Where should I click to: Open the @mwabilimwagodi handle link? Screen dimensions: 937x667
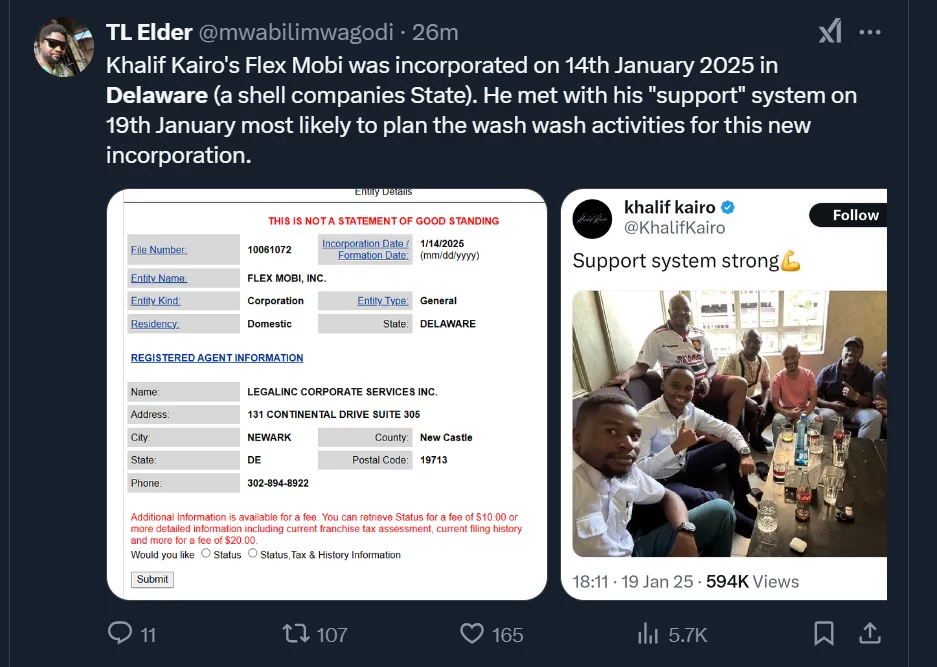pyautogui.click(x=295, y=32)
